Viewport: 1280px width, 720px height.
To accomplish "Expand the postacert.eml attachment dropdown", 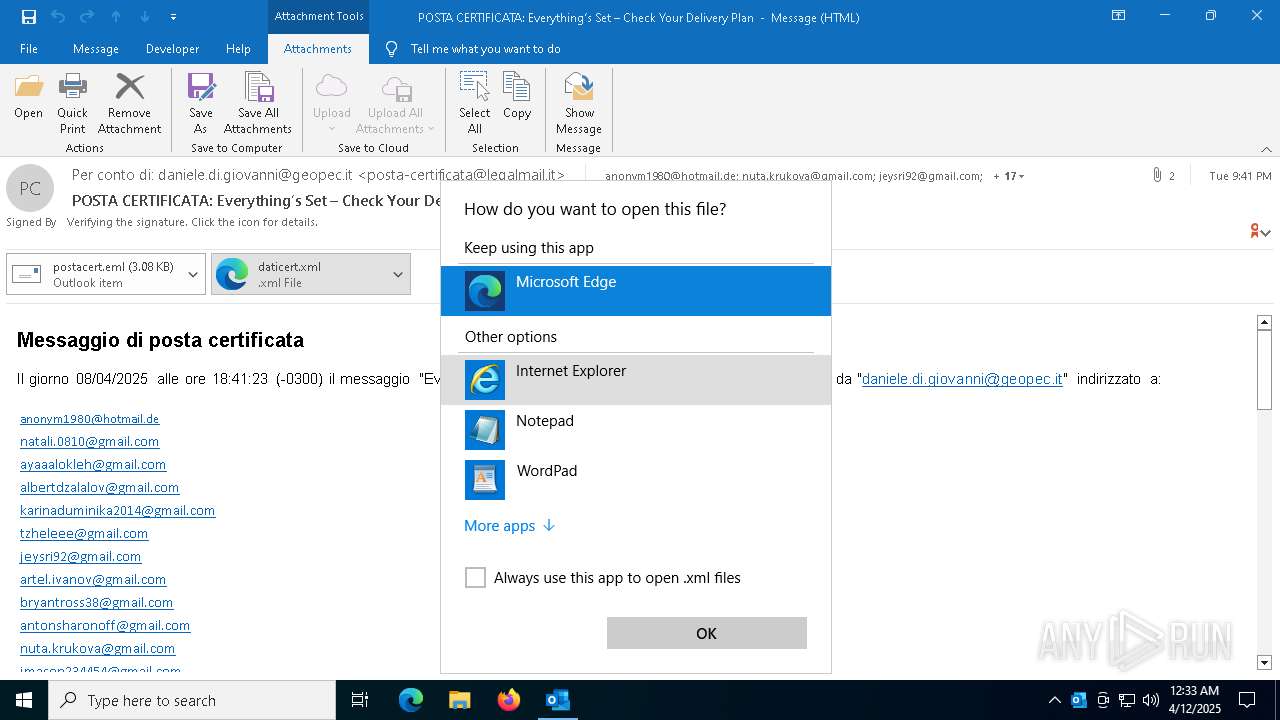I will [x=194, y=275].
